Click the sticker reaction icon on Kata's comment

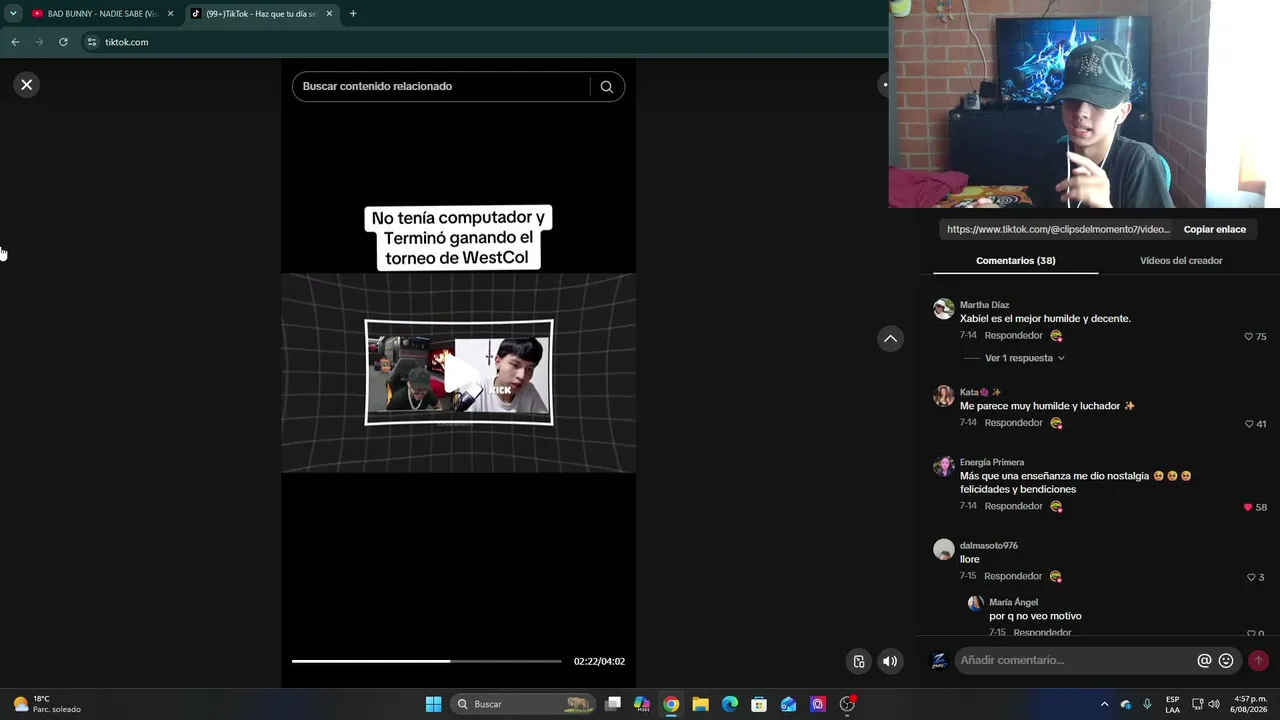click(1056, 423)
